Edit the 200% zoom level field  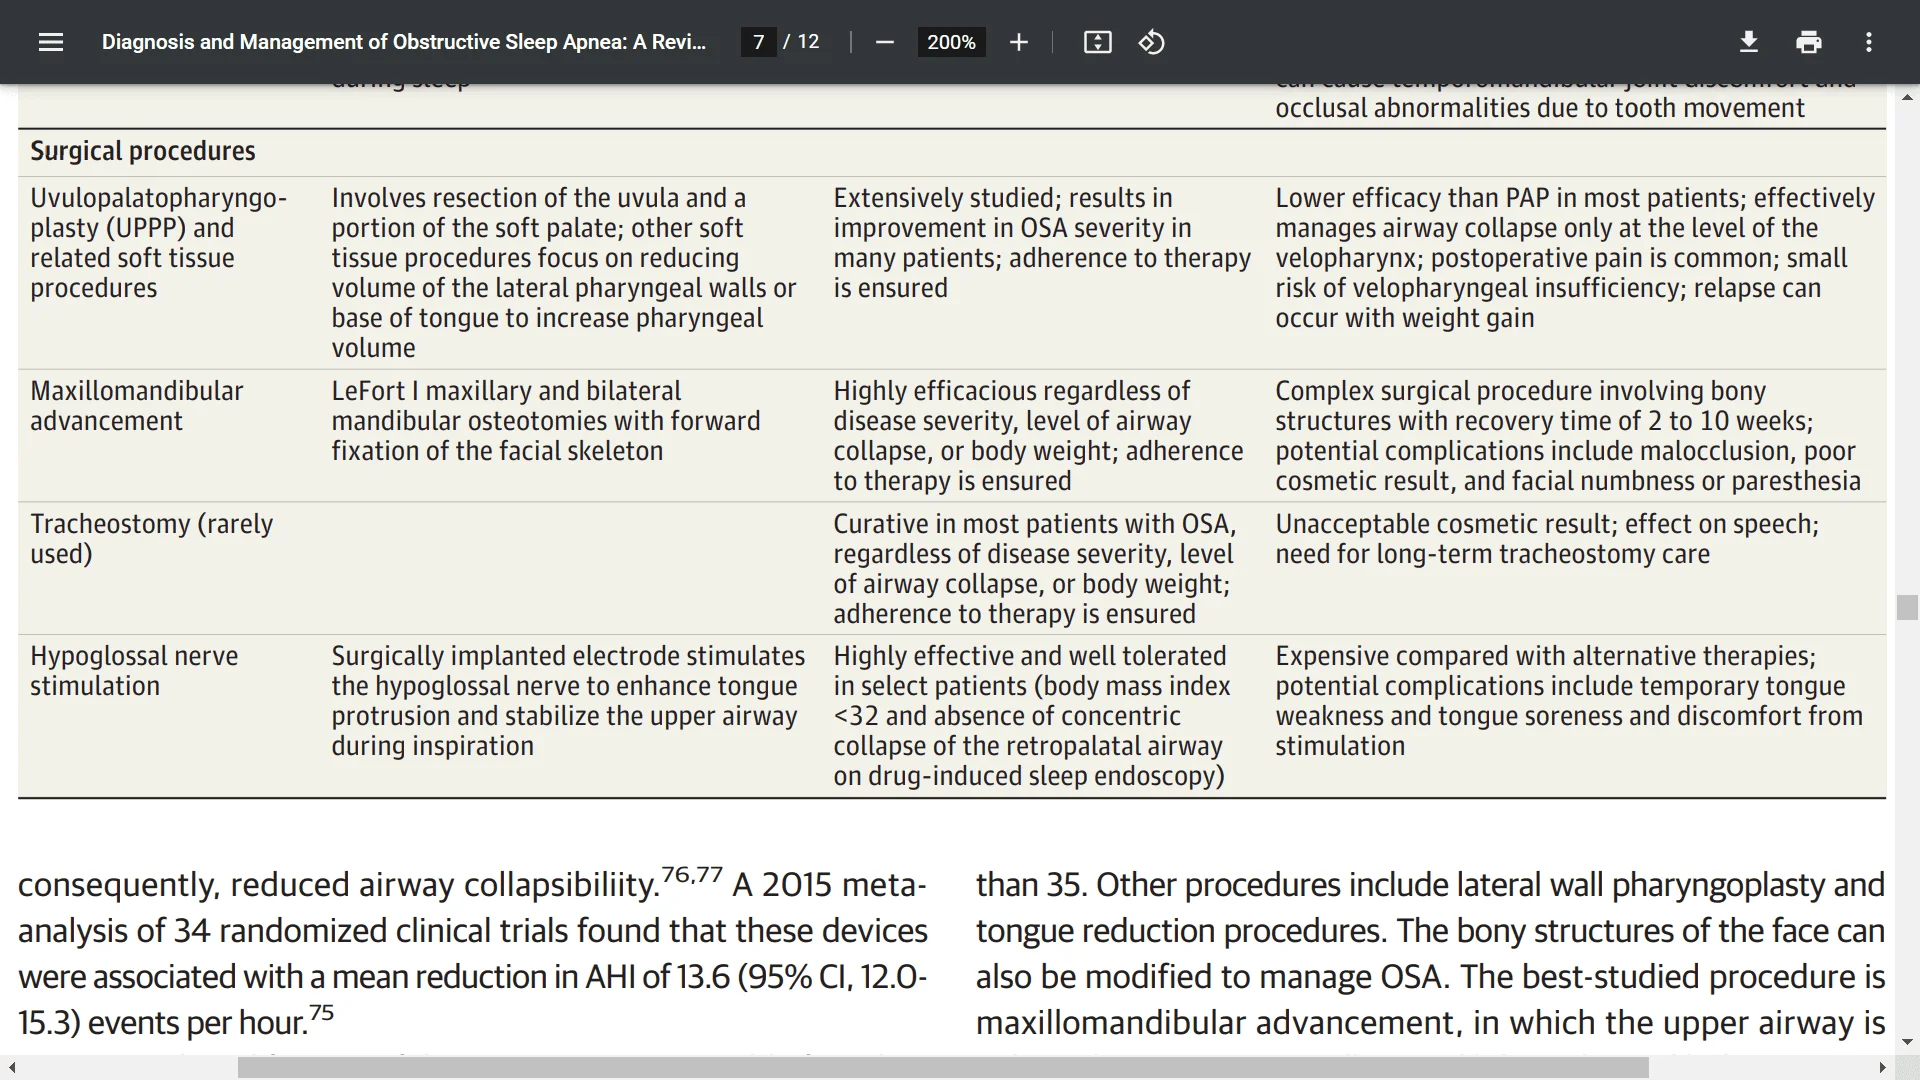click(x=951, y=42)
